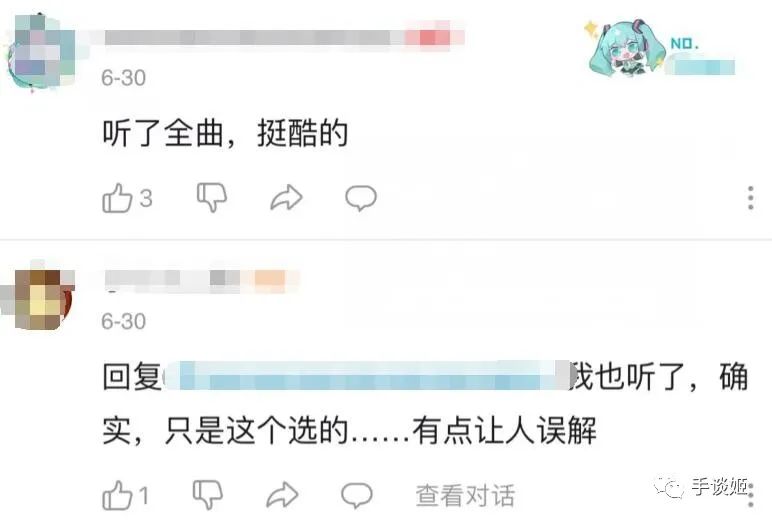Open the second commenter's brown avatar
Screen dimensions: 772x520
(39, 296)
